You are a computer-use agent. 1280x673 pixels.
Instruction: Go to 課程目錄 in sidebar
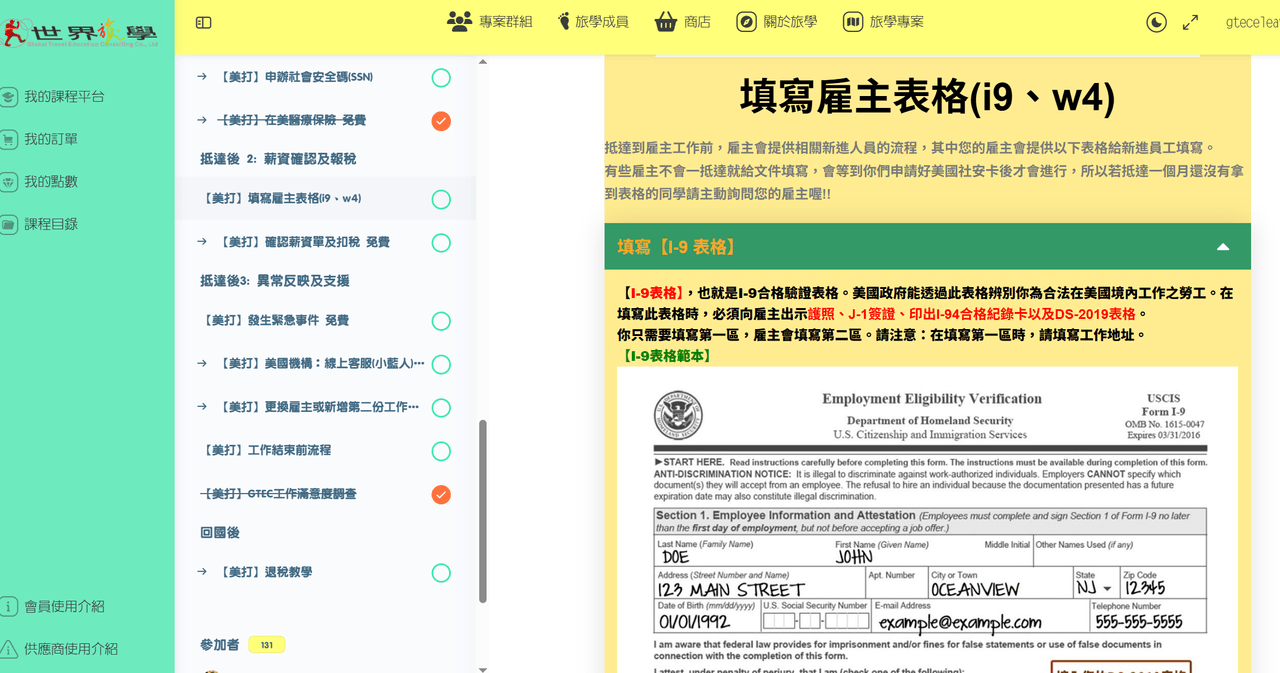(51, 224)
